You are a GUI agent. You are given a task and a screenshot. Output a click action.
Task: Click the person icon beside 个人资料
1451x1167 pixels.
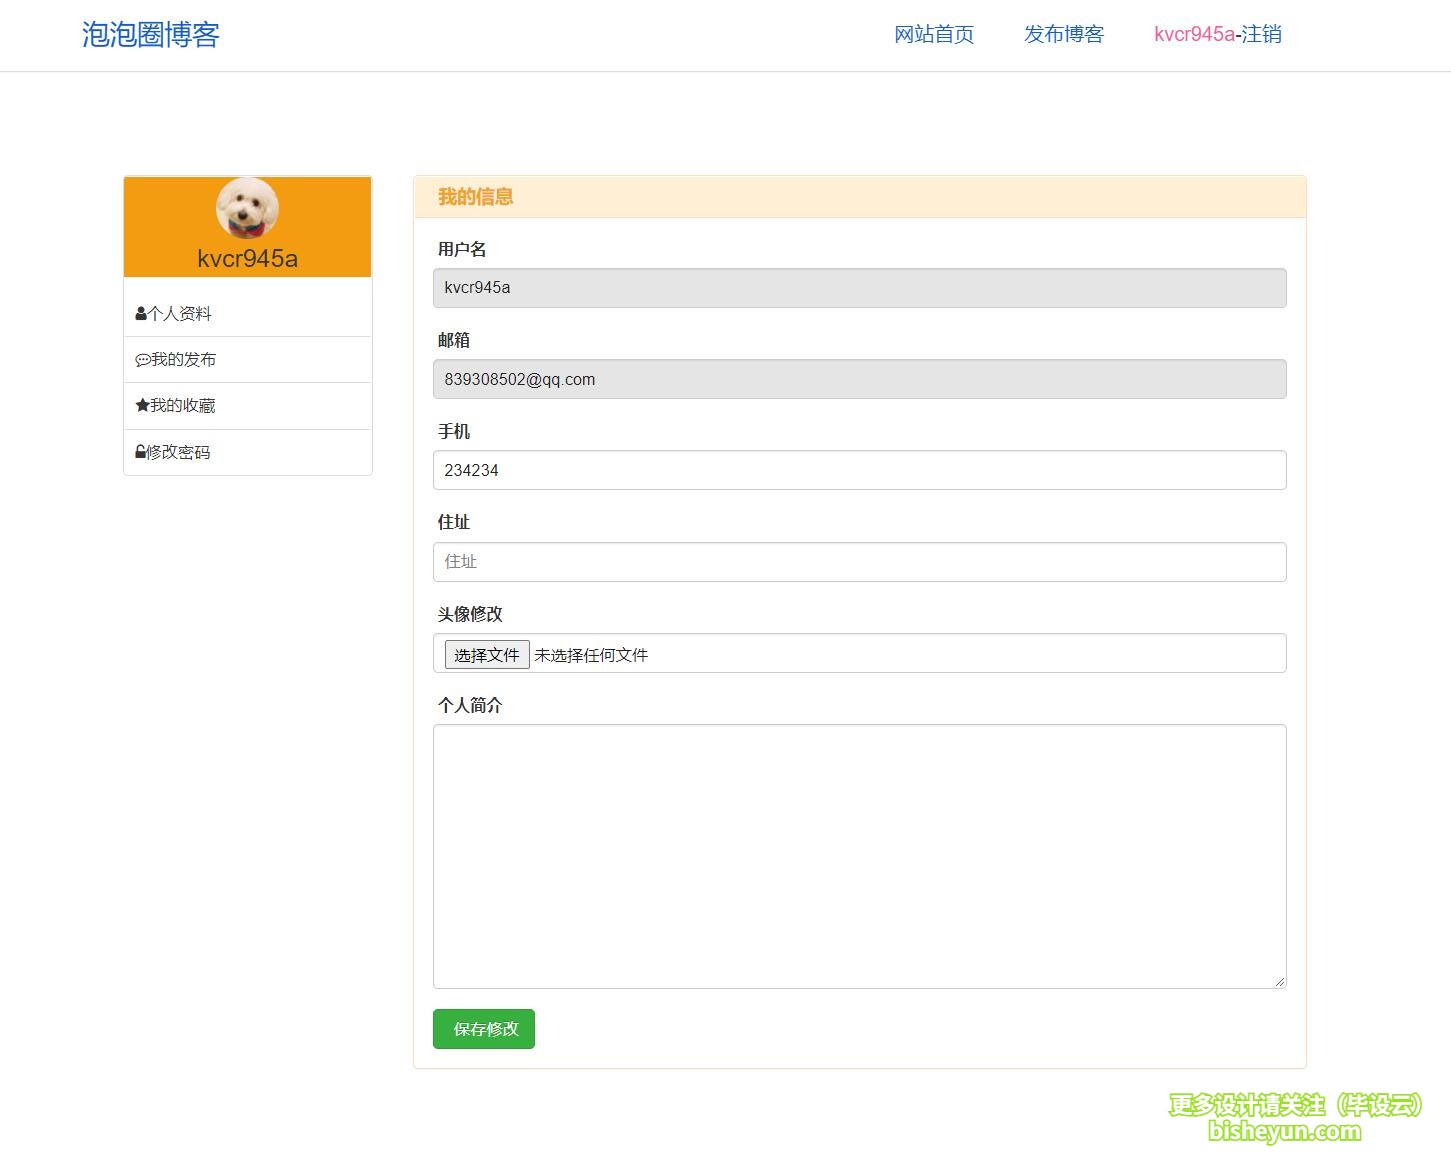pyautogui.click(x=141, y=314)
